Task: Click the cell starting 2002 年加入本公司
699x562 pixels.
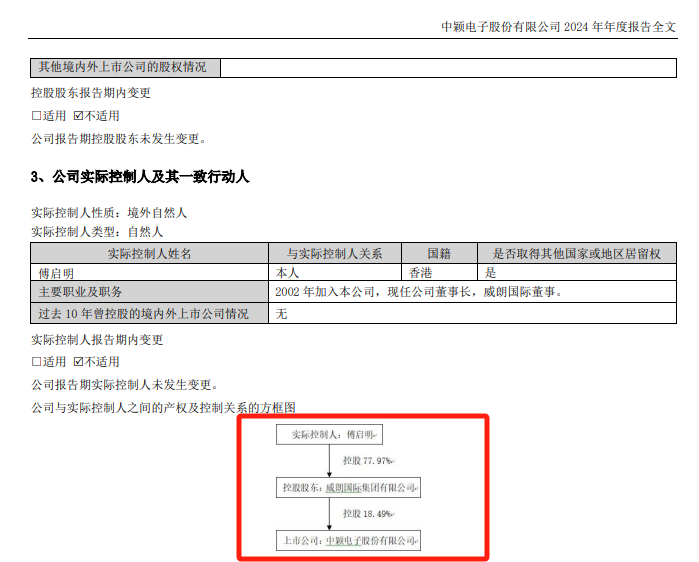Action: tap(473, 292)
